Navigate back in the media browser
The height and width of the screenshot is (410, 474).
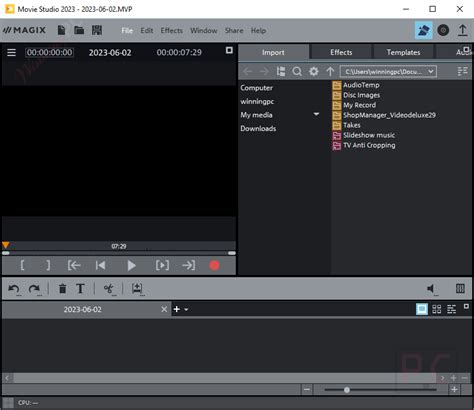(x=247, y=71)
